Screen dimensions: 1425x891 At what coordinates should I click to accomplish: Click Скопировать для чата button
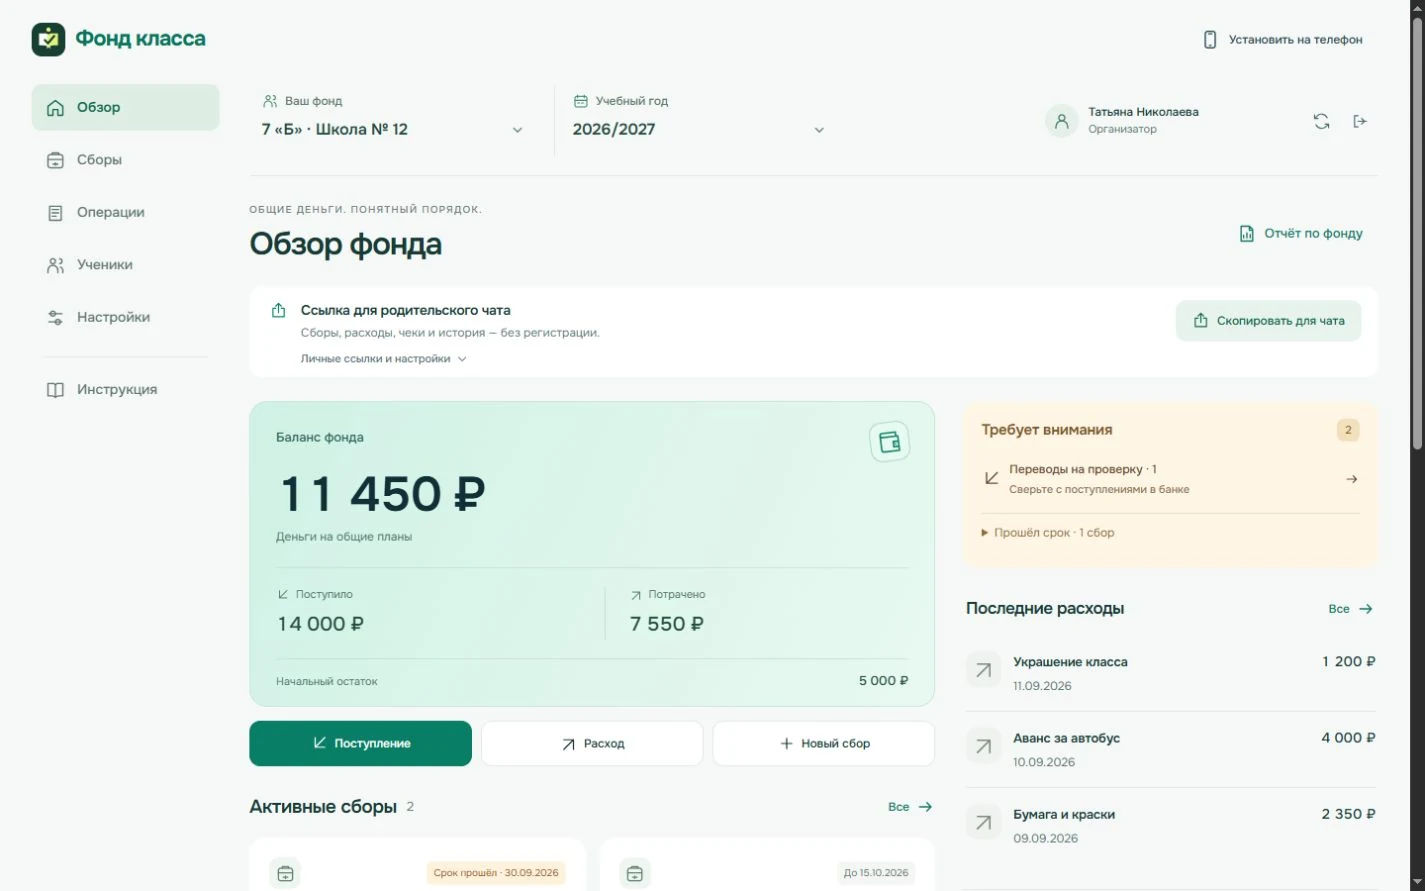pos(1268,321)
